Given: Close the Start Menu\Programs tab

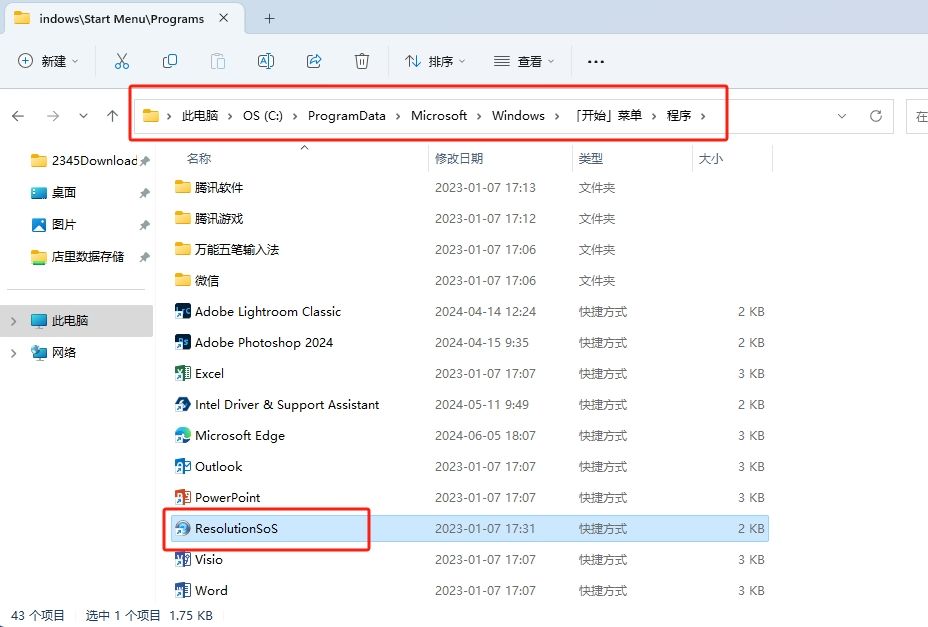Looking at the screenshot, I should pyautogui.click(x=224, y=18).
